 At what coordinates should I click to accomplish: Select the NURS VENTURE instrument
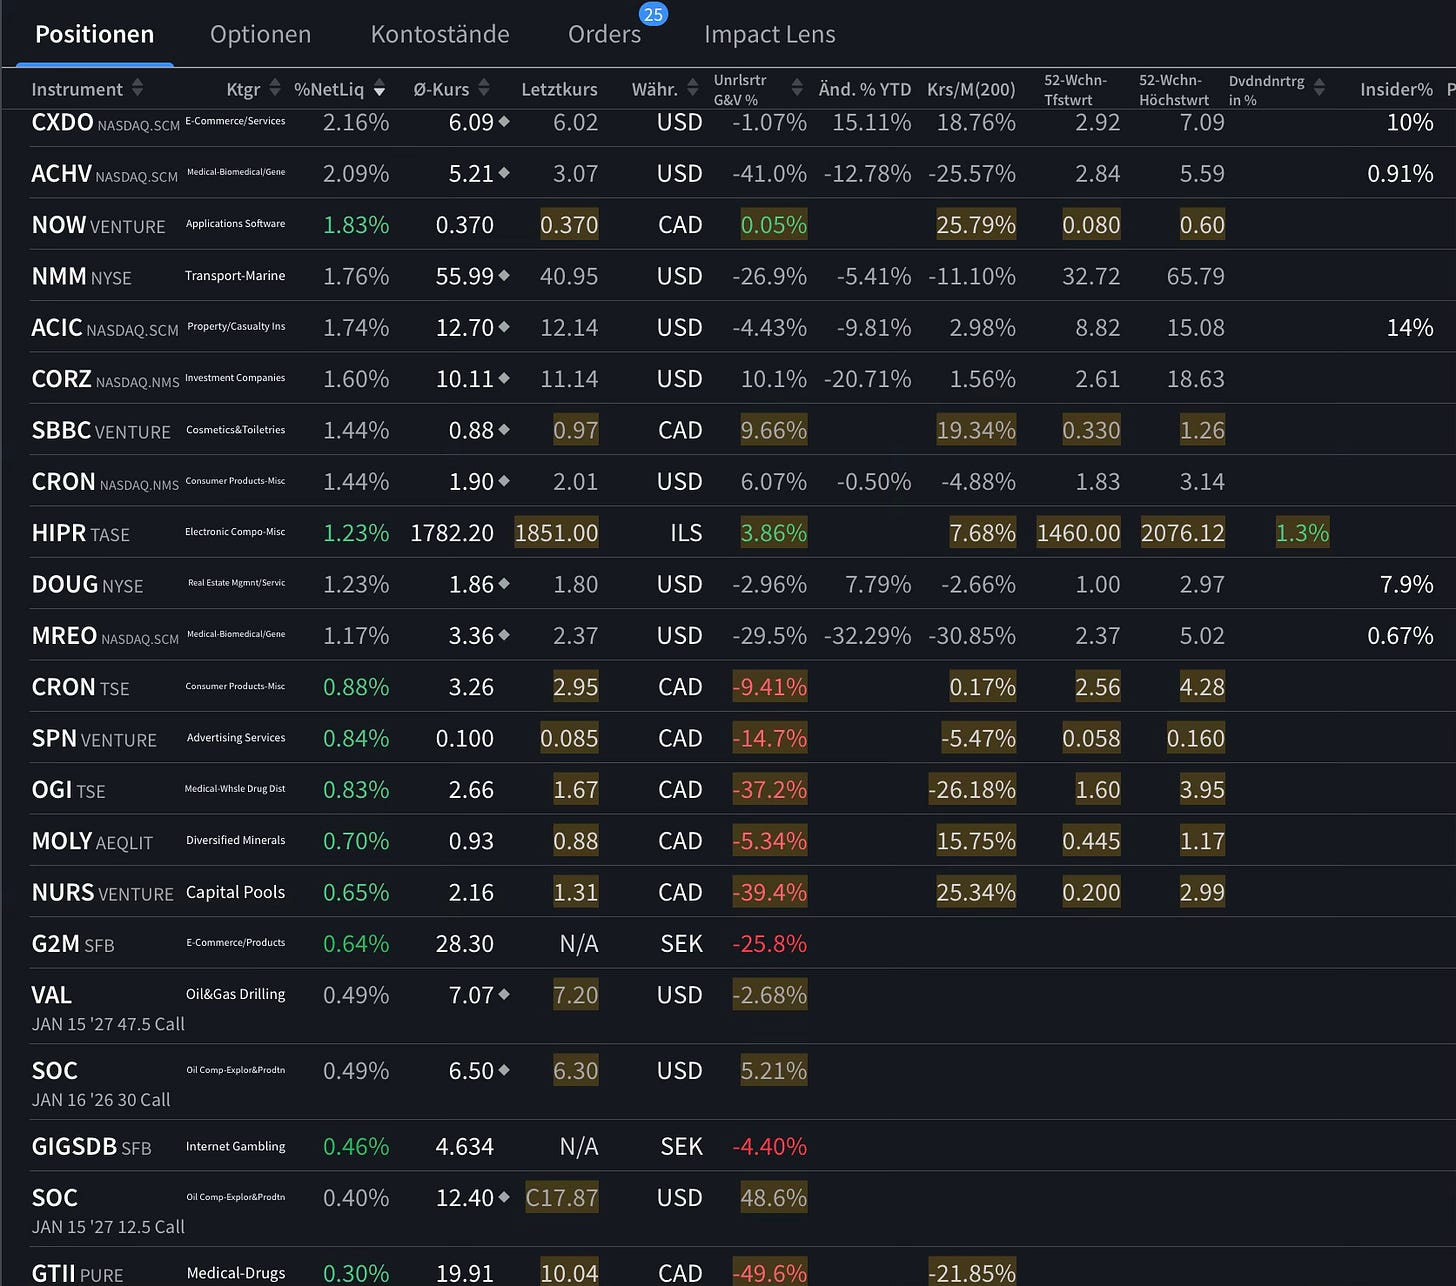pos(102,893)
